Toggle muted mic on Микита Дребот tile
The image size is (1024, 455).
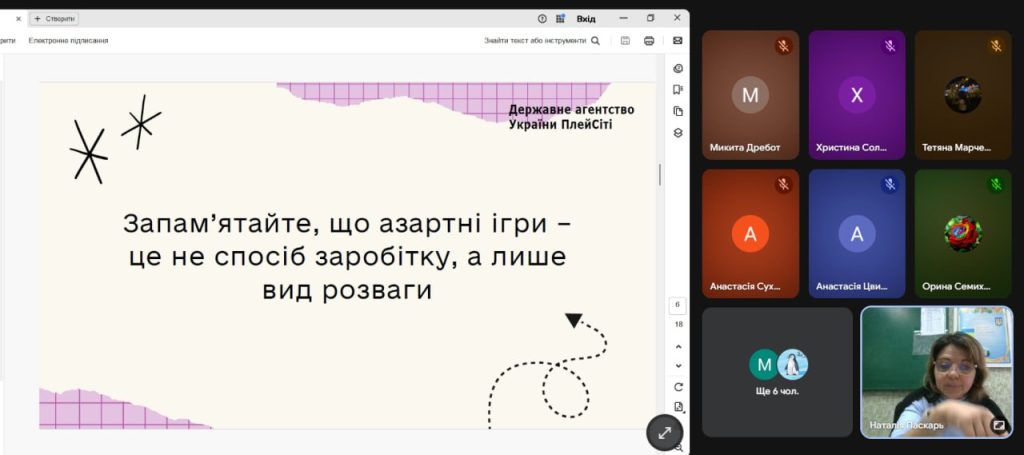pos(783,46)
